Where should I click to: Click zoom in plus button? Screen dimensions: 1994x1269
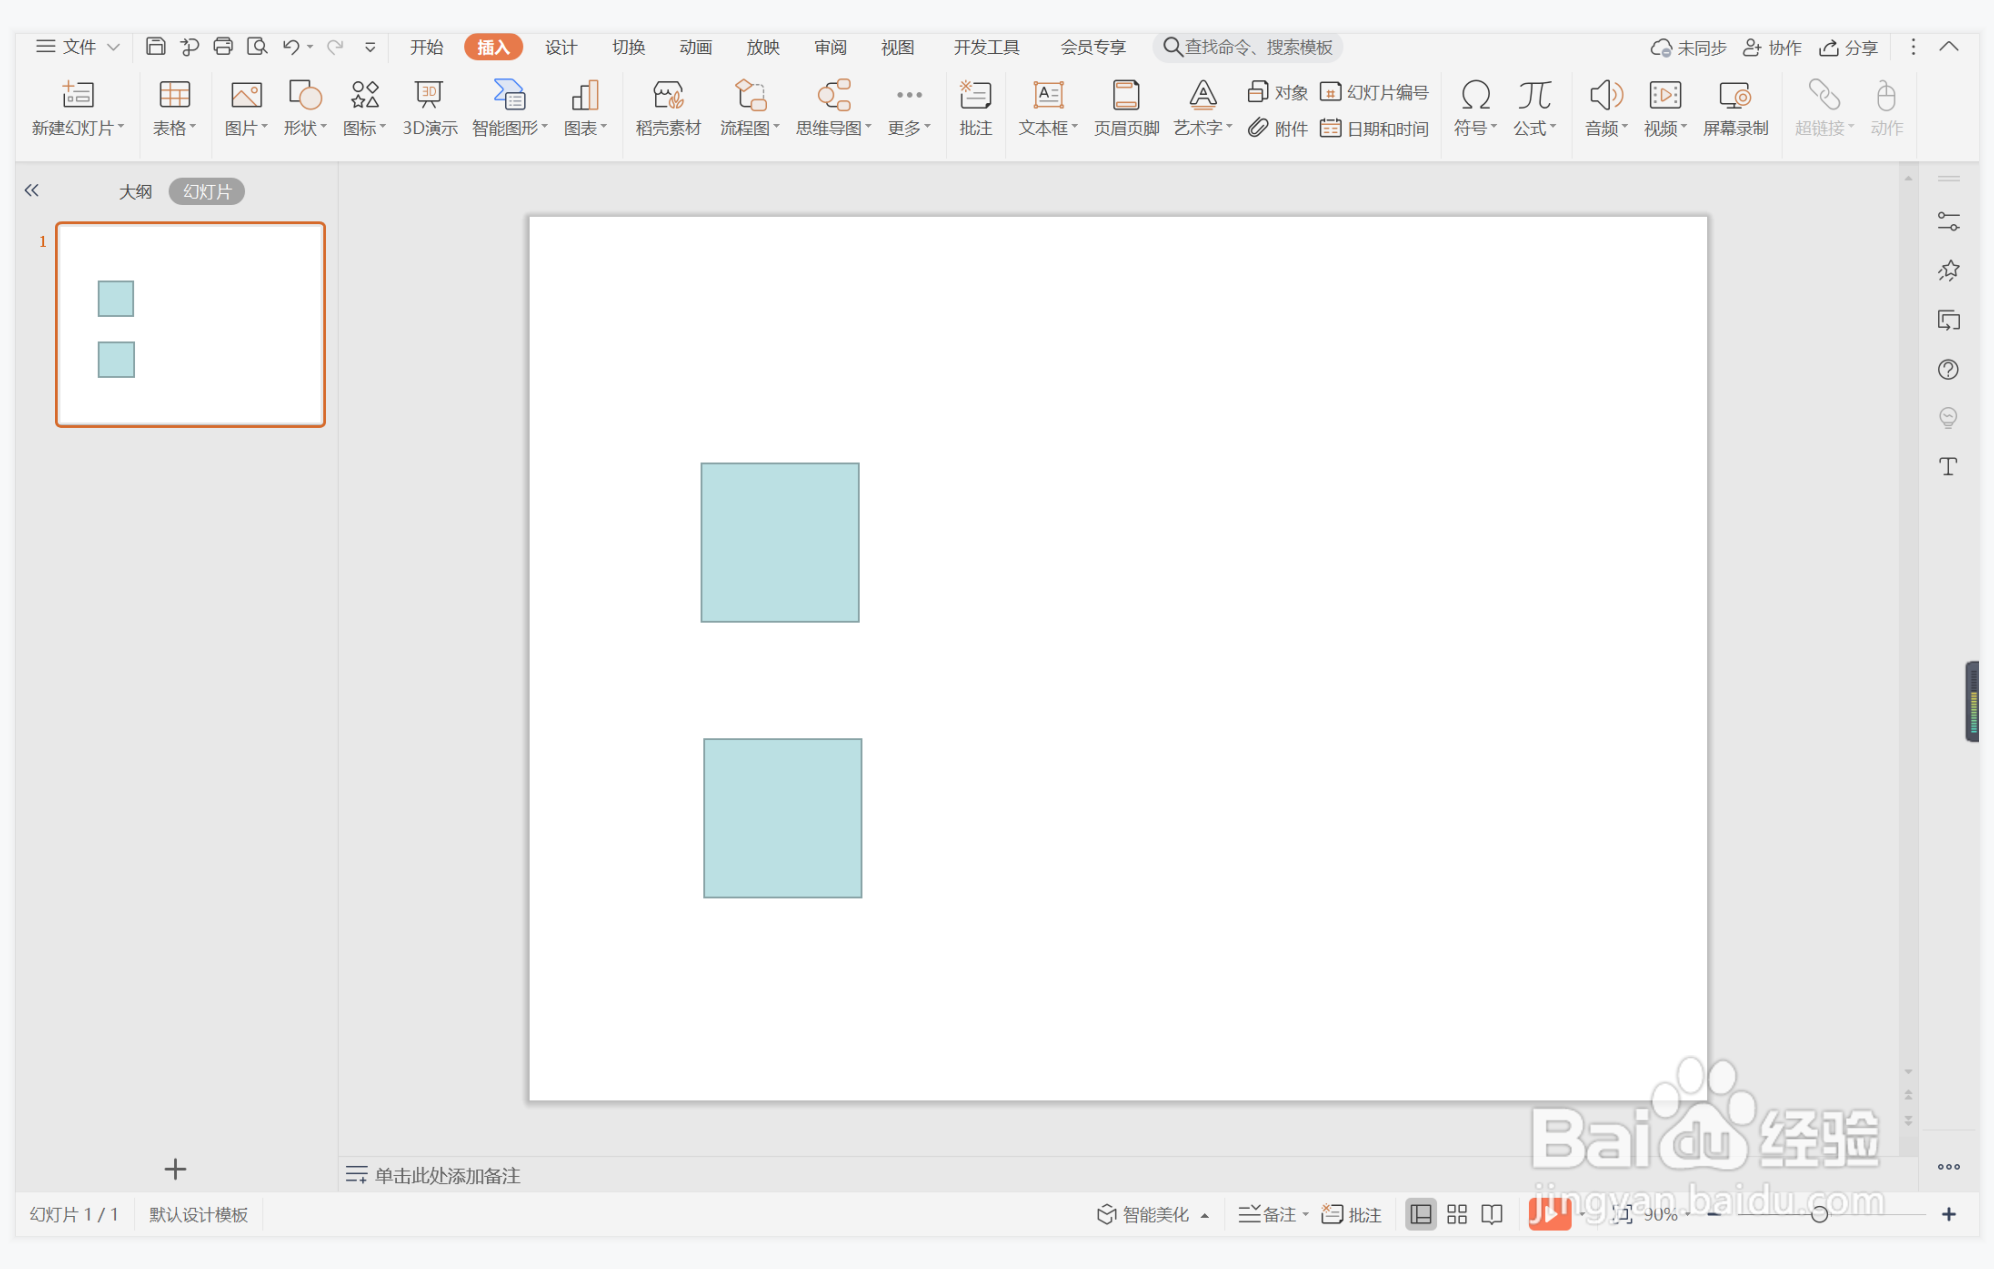pos(1948,1214)
